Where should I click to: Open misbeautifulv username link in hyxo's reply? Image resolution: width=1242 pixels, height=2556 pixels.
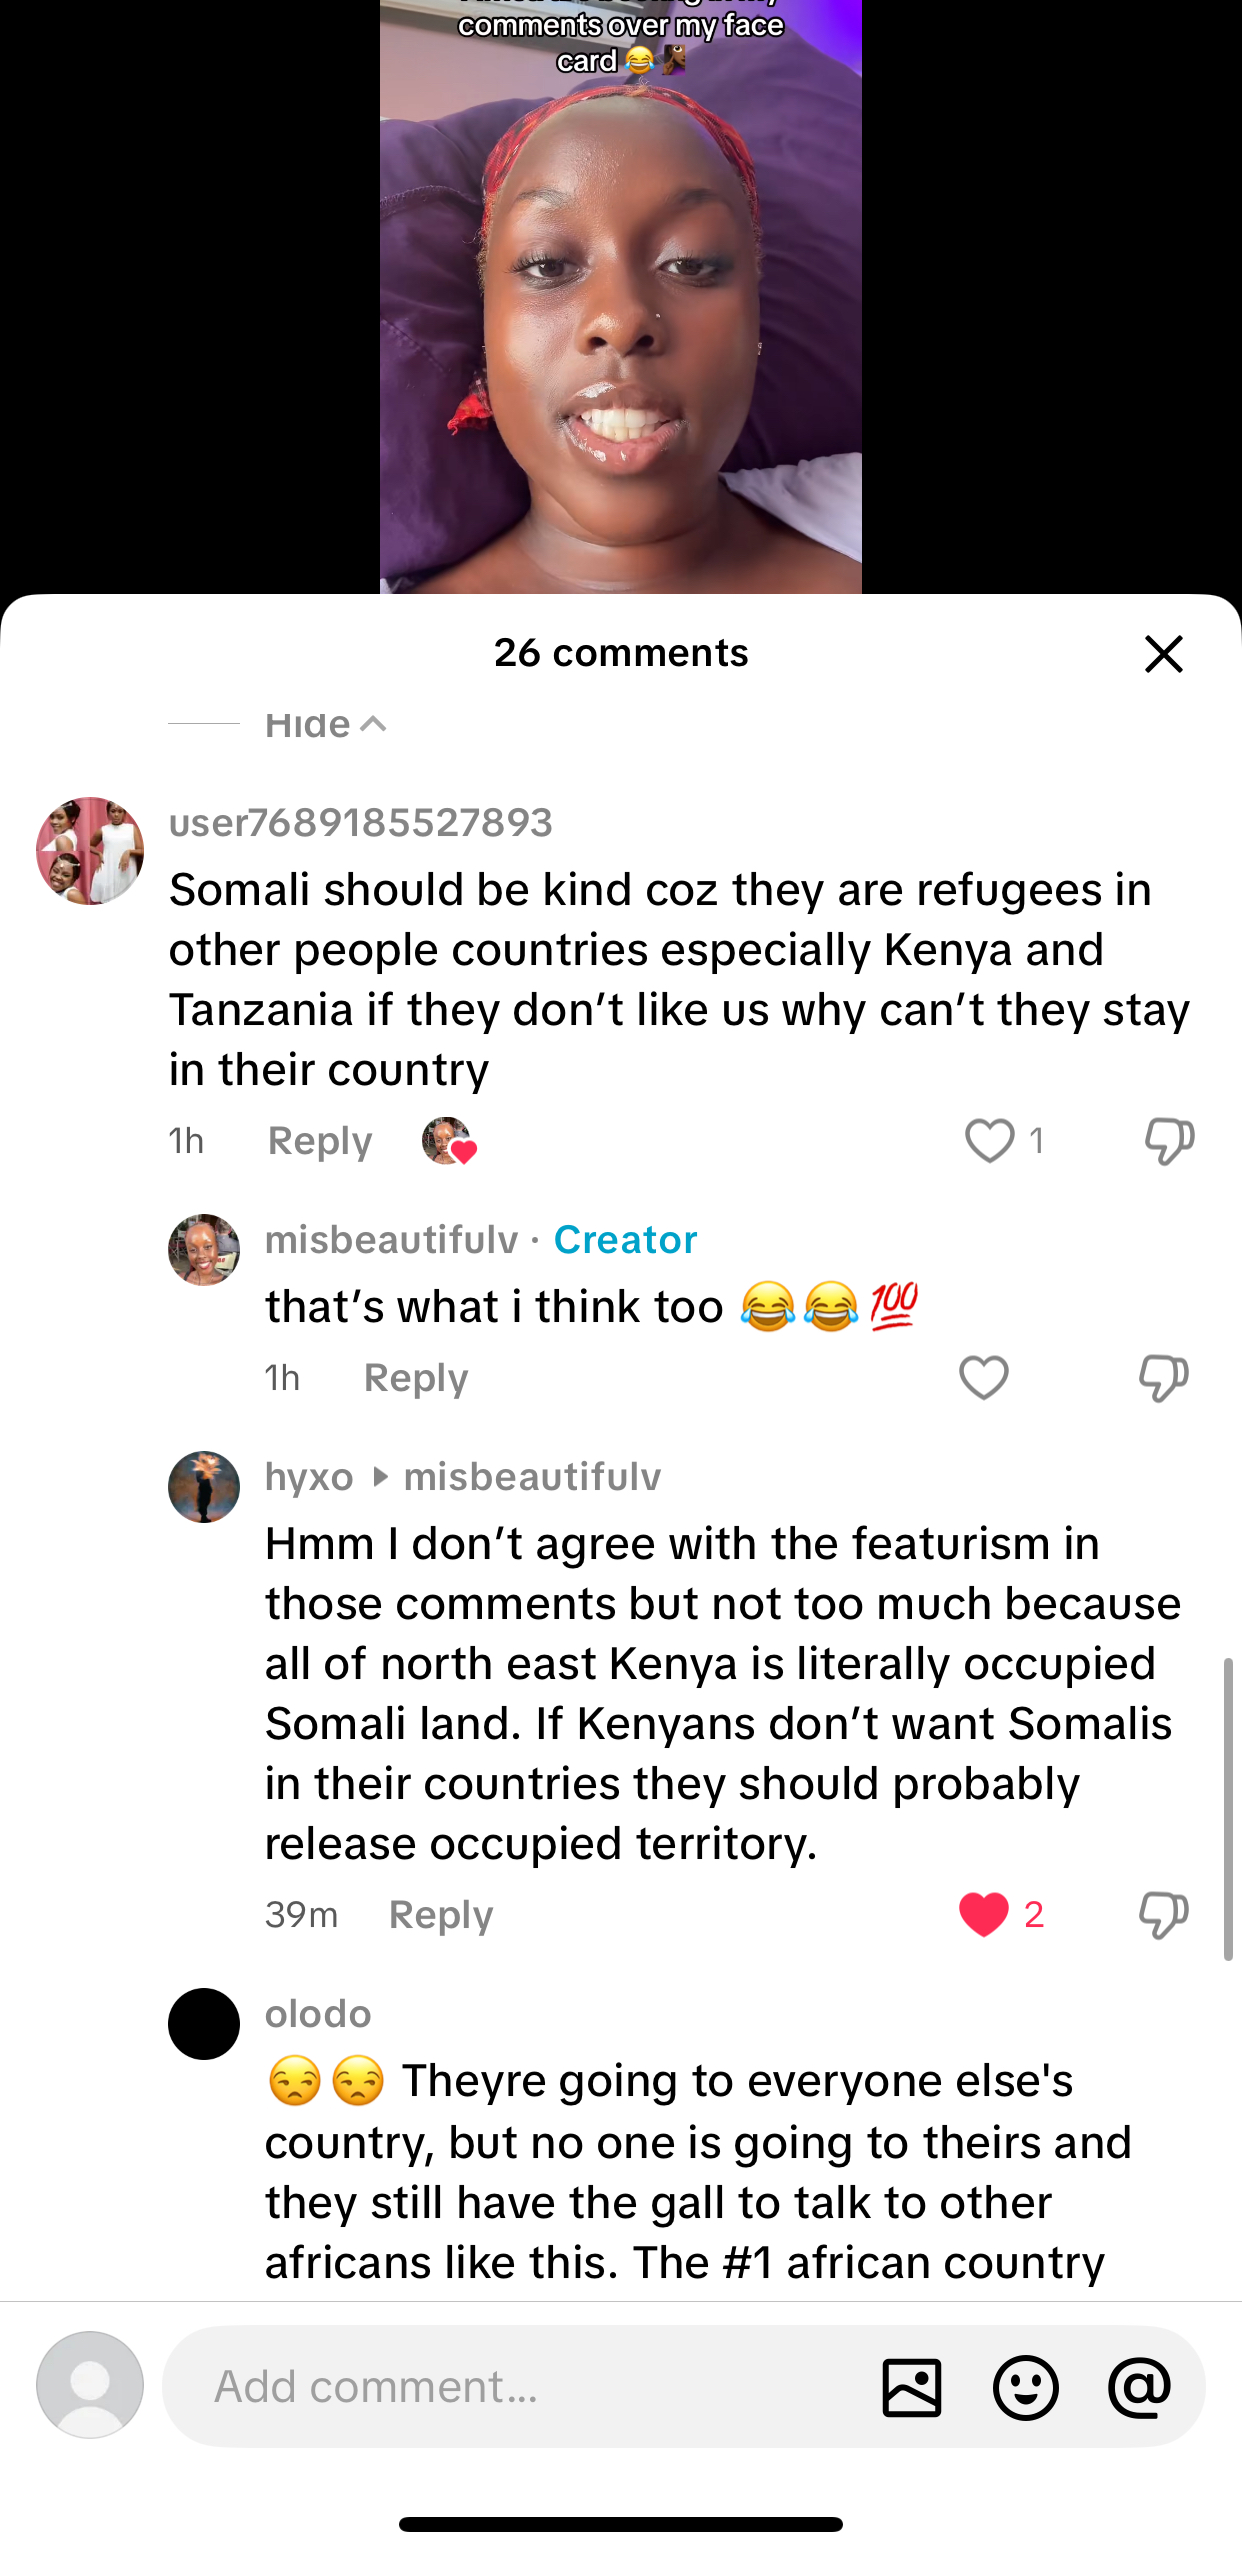[532, 1477]
